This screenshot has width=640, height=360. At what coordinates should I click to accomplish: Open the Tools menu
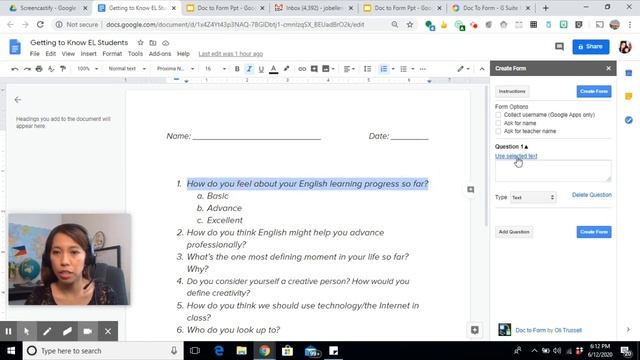(x=135, y=54)
